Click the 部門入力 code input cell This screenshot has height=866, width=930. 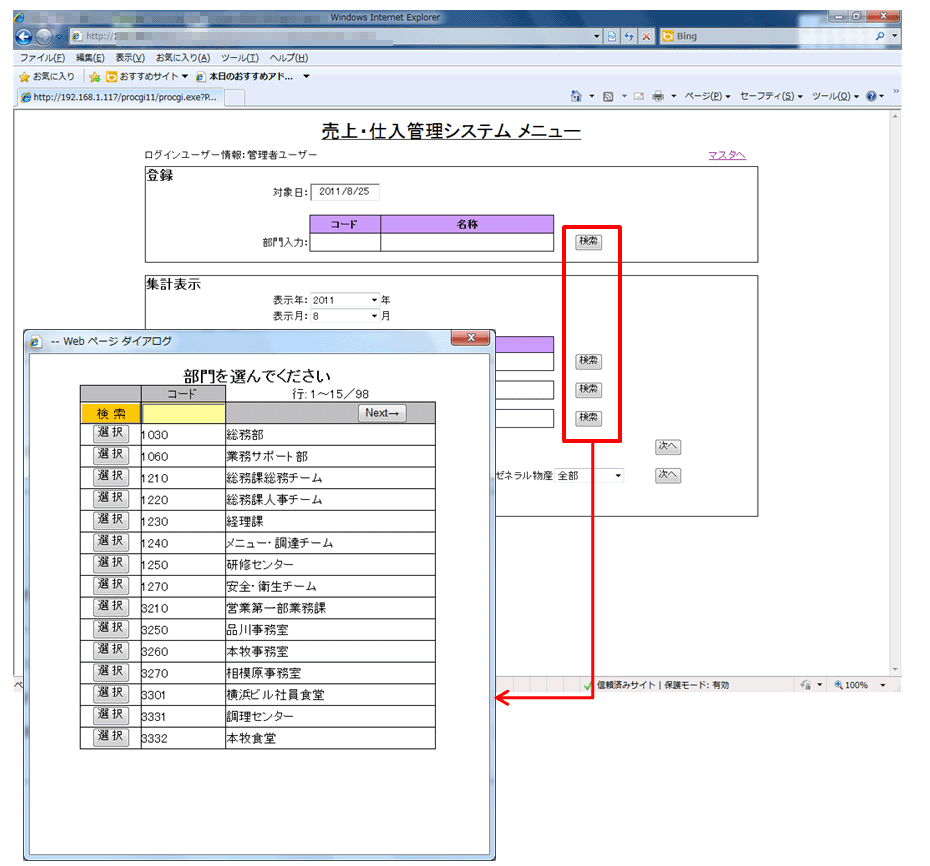pyautogui.click(x=345, y=243)
